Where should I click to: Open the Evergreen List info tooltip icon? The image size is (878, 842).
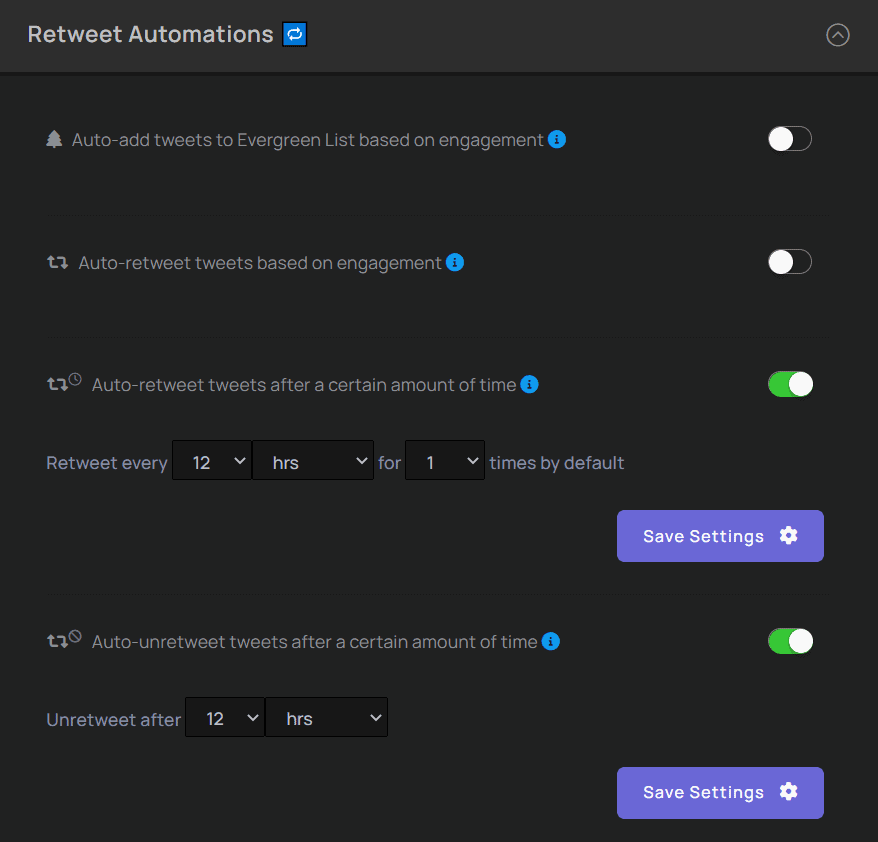[x=557, y=140]
